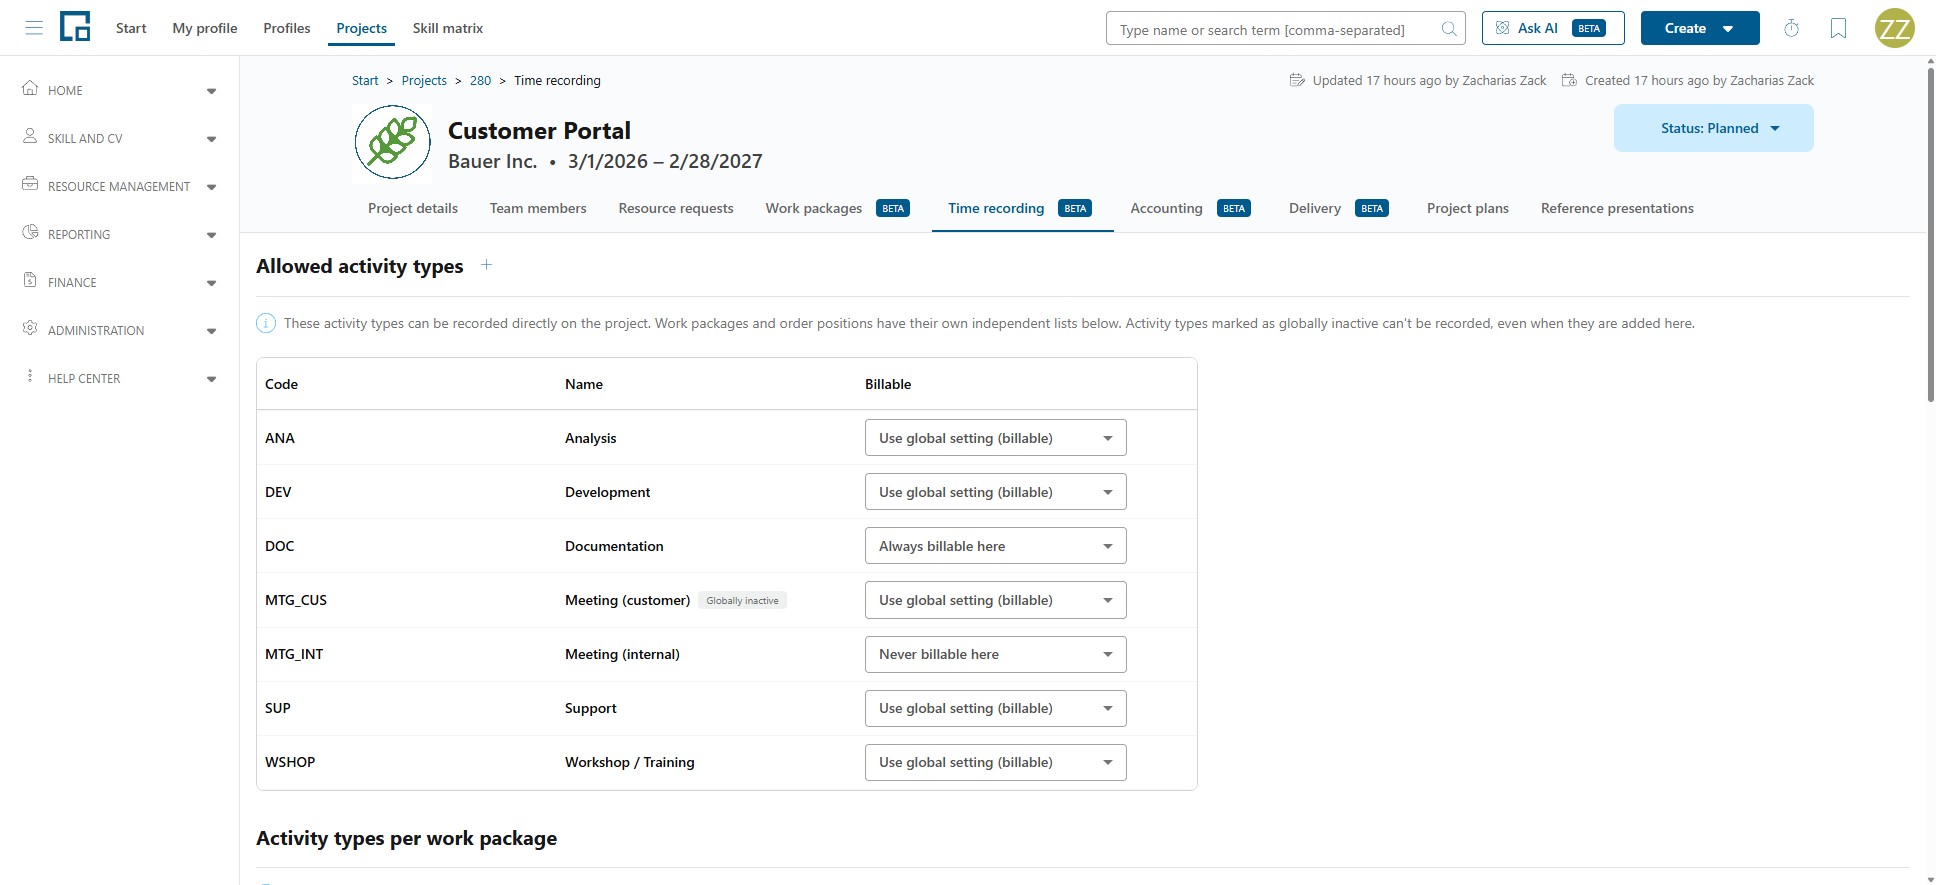Open the billable dropdown for Meeting (customer)
Image resolution: width=1936 pixels, height=885 pixels.
[x=995, y=600]
